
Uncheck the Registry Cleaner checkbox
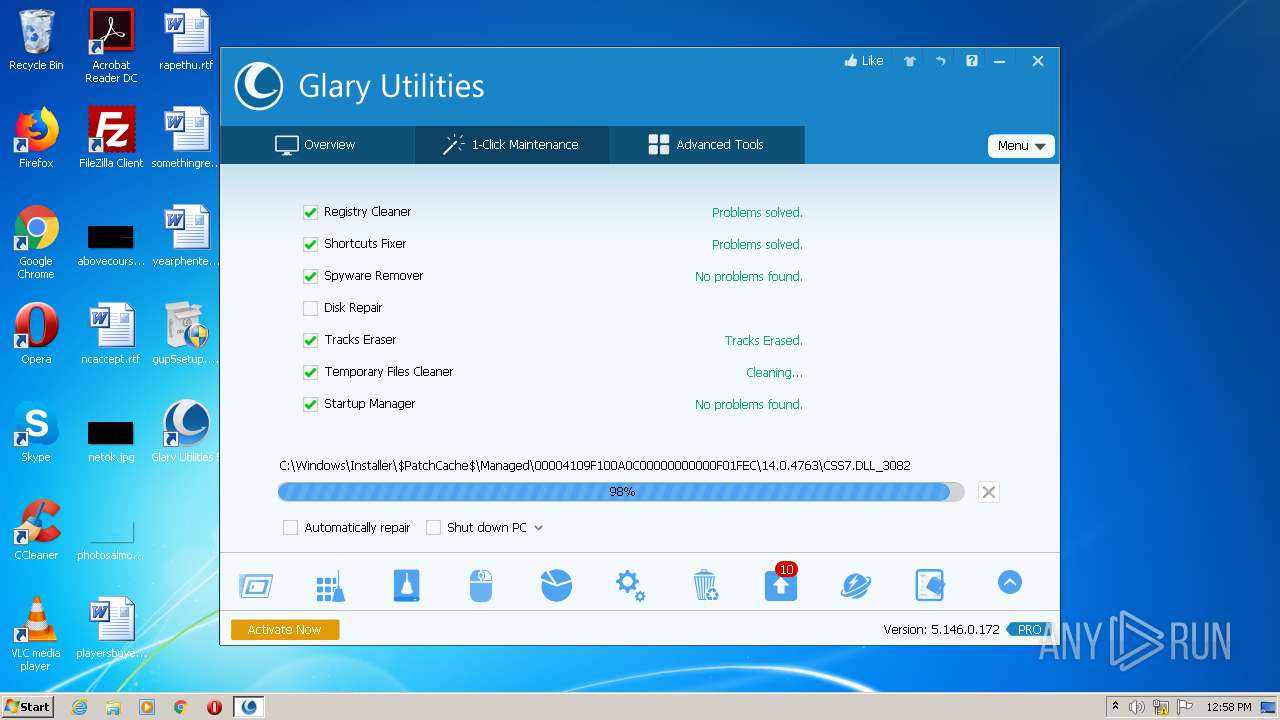point(310,212)
